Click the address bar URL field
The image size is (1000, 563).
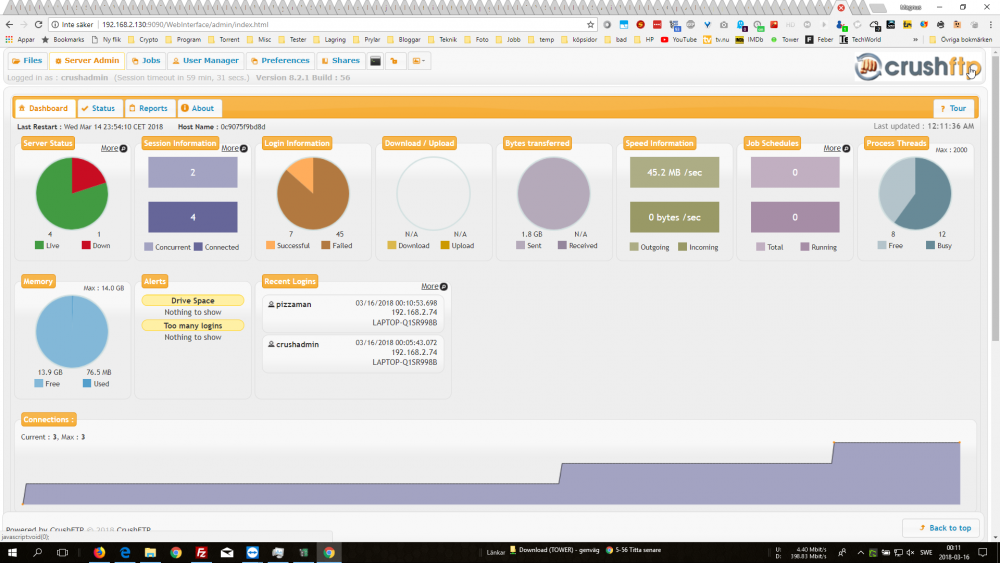[322, 24]
